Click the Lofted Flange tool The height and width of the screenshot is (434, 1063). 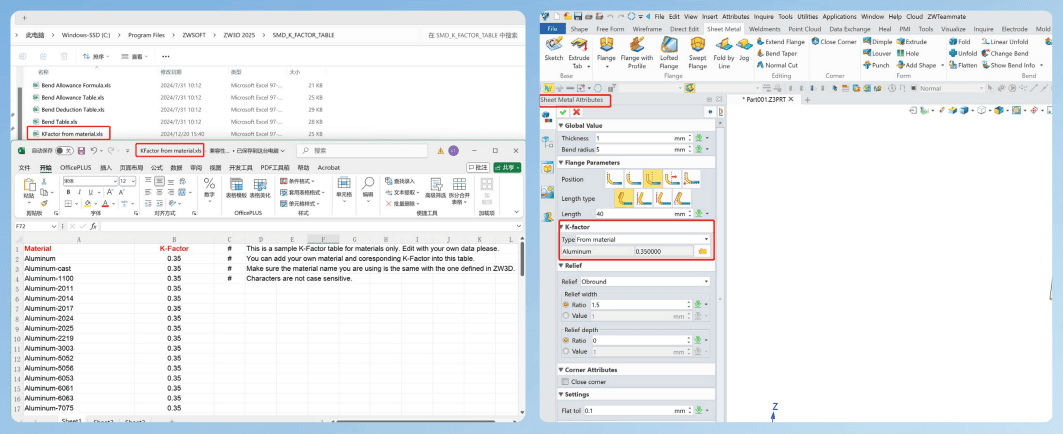click(668, 52)
